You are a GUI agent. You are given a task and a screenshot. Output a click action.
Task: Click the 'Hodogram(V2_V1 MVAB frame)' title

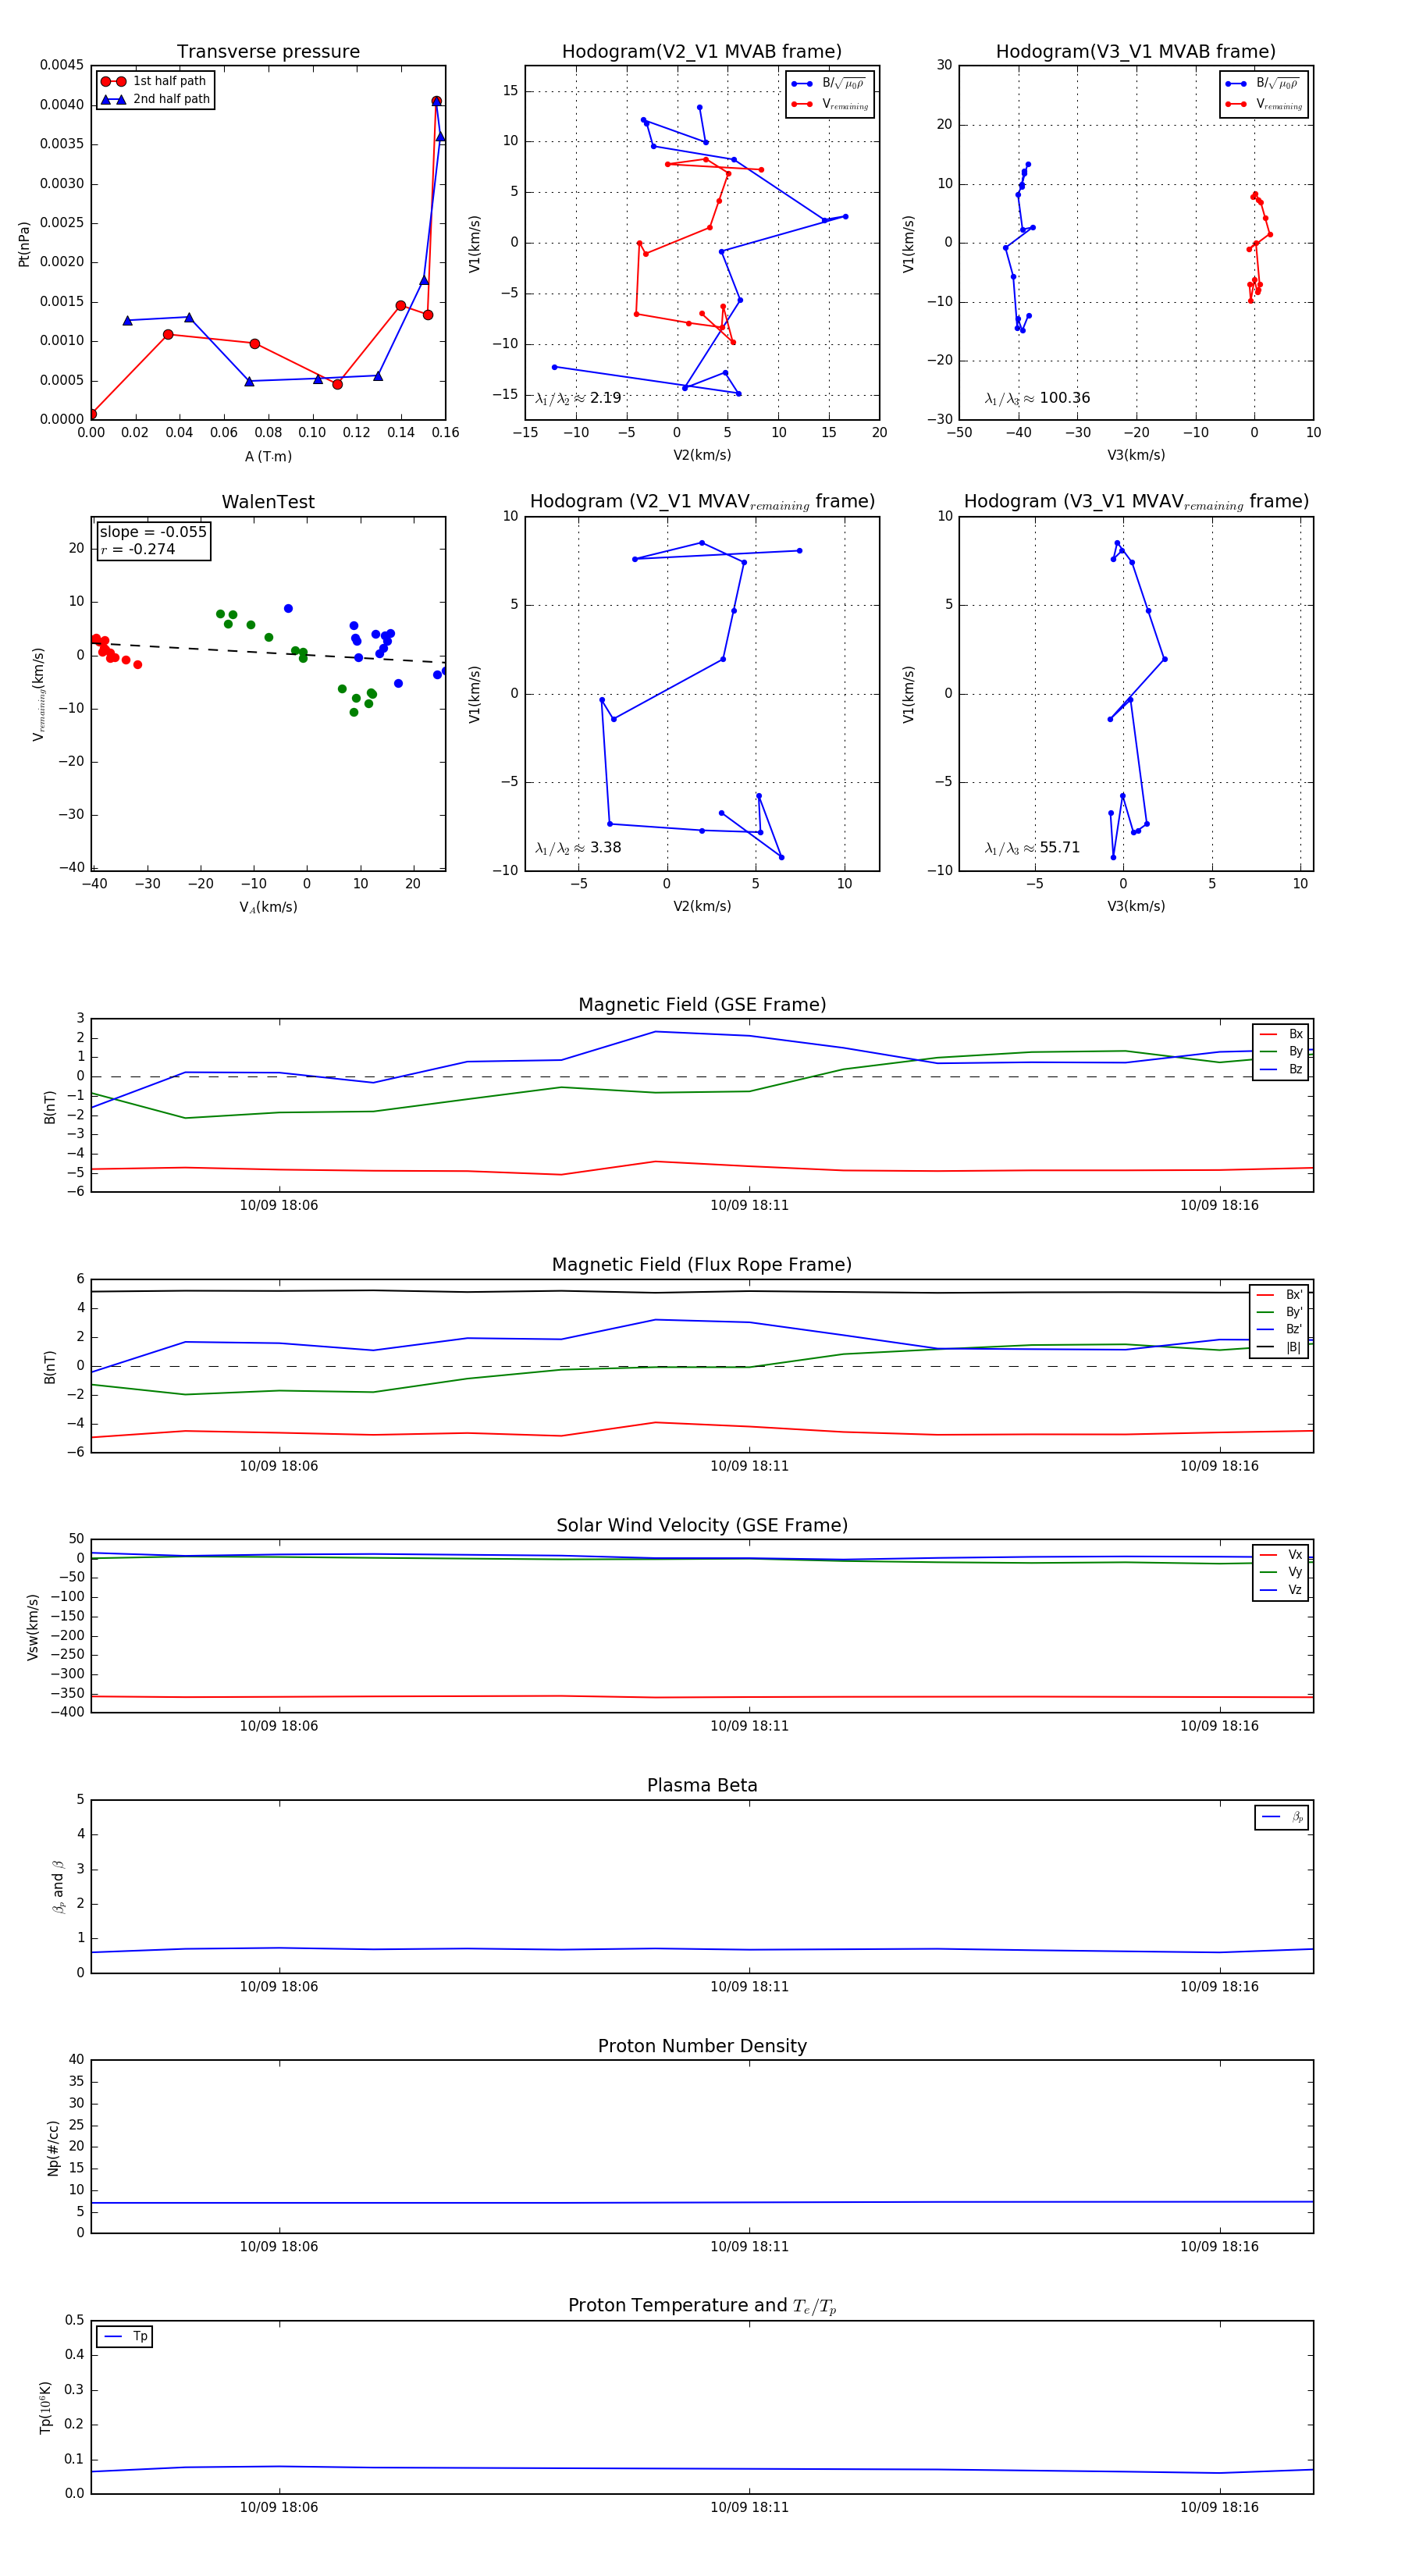[701, 52]
